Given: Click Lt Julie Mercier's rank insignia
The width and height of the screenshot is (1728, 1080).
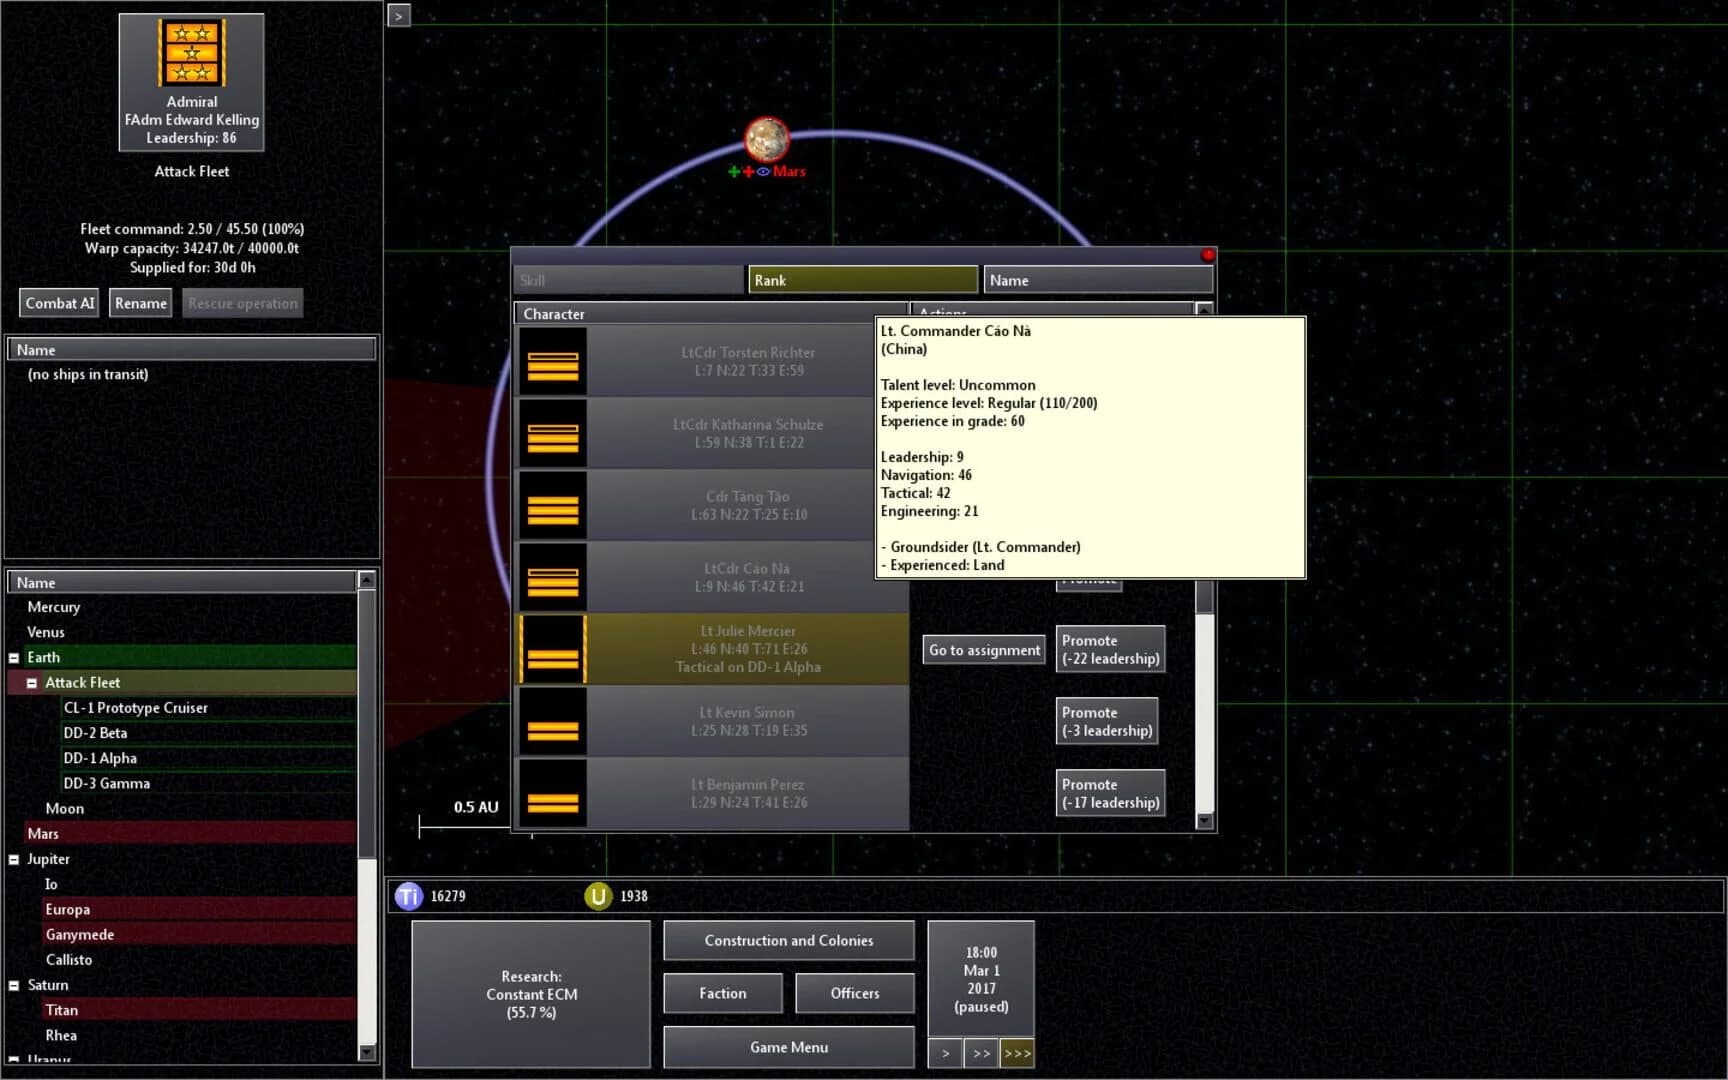Looking at the screenshot, I should tap(552, 648).
